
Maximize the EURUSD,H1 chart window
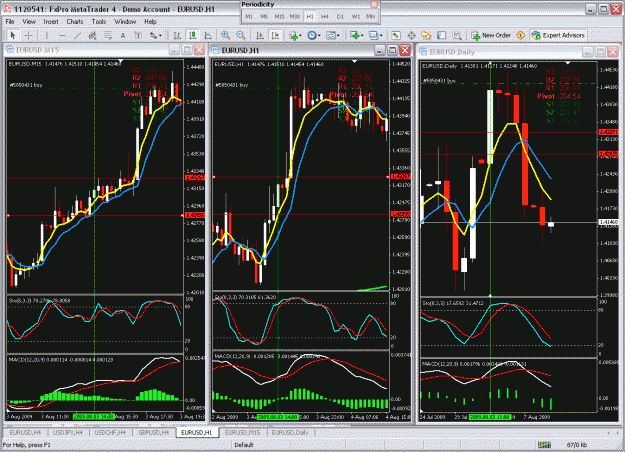pyautogui.click(x=392, y=50)
